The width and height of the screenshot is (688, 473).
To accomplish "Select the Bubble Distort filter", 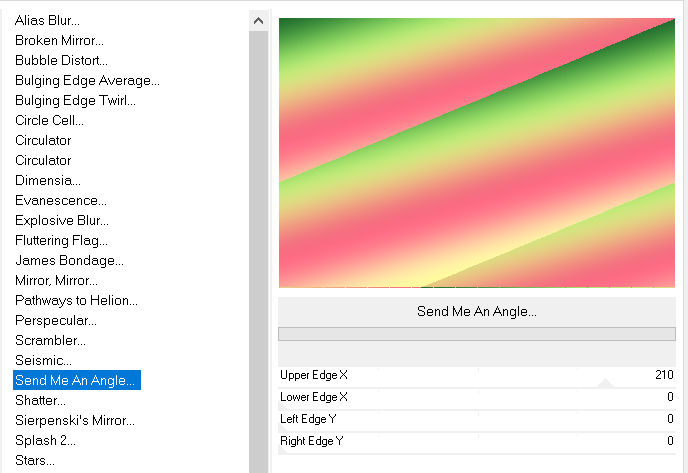I will [x=61, y=60].
